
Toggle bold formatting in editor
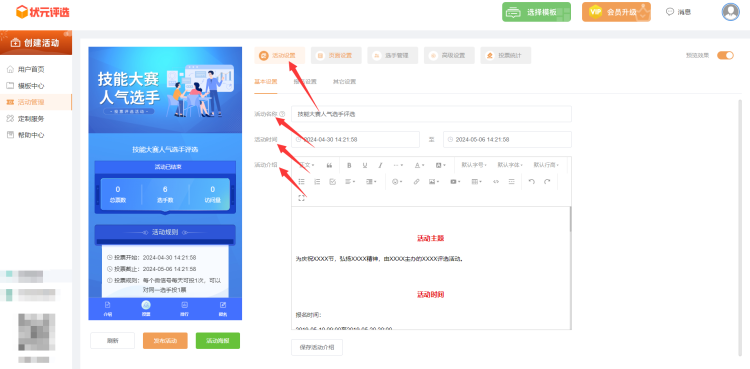[349, 165]
